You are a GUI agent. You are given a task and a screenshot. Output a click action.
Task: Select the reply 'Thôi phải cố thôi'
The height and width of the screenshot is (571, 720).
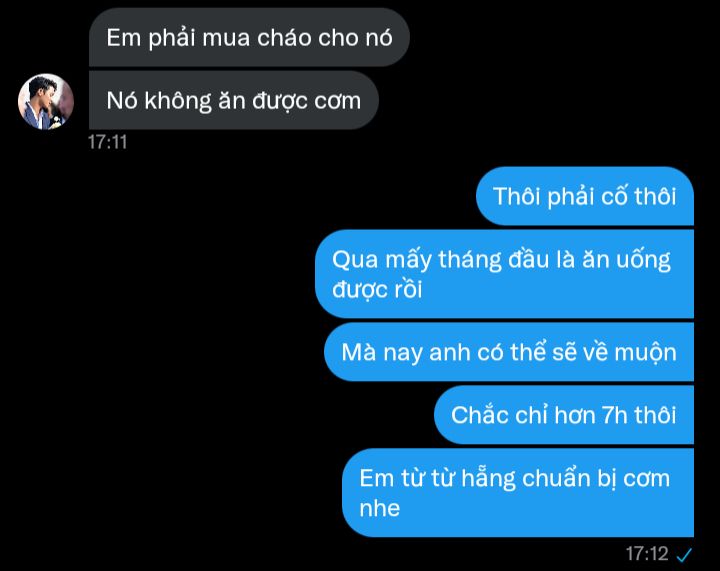pos(585,196)
